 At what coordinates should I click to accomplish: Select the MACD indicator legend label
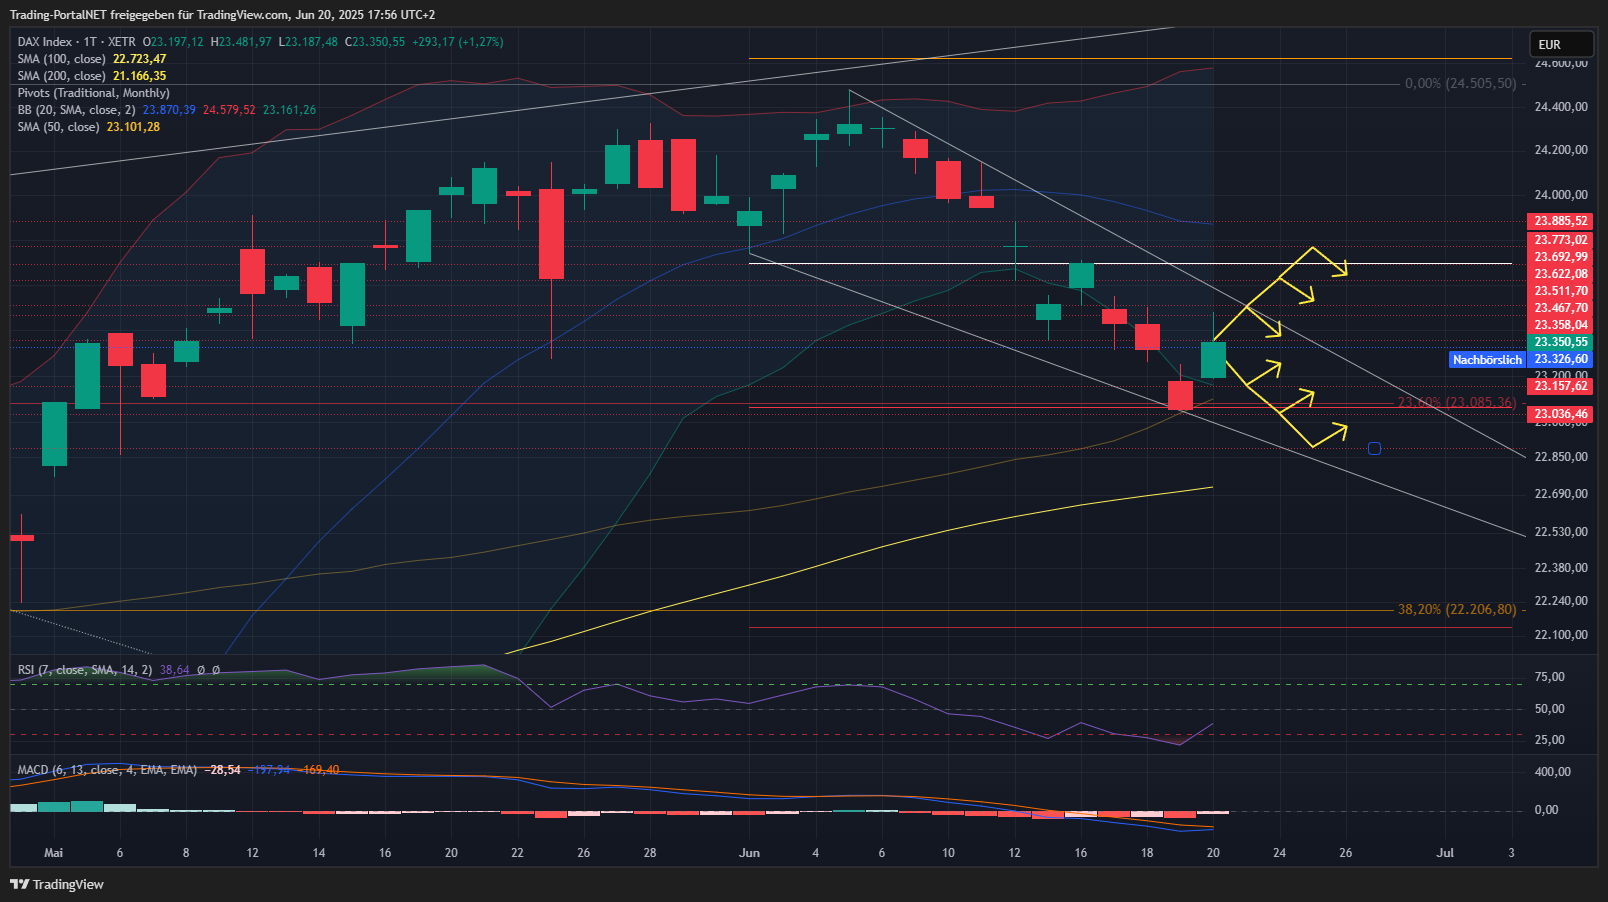click(106, 770)
